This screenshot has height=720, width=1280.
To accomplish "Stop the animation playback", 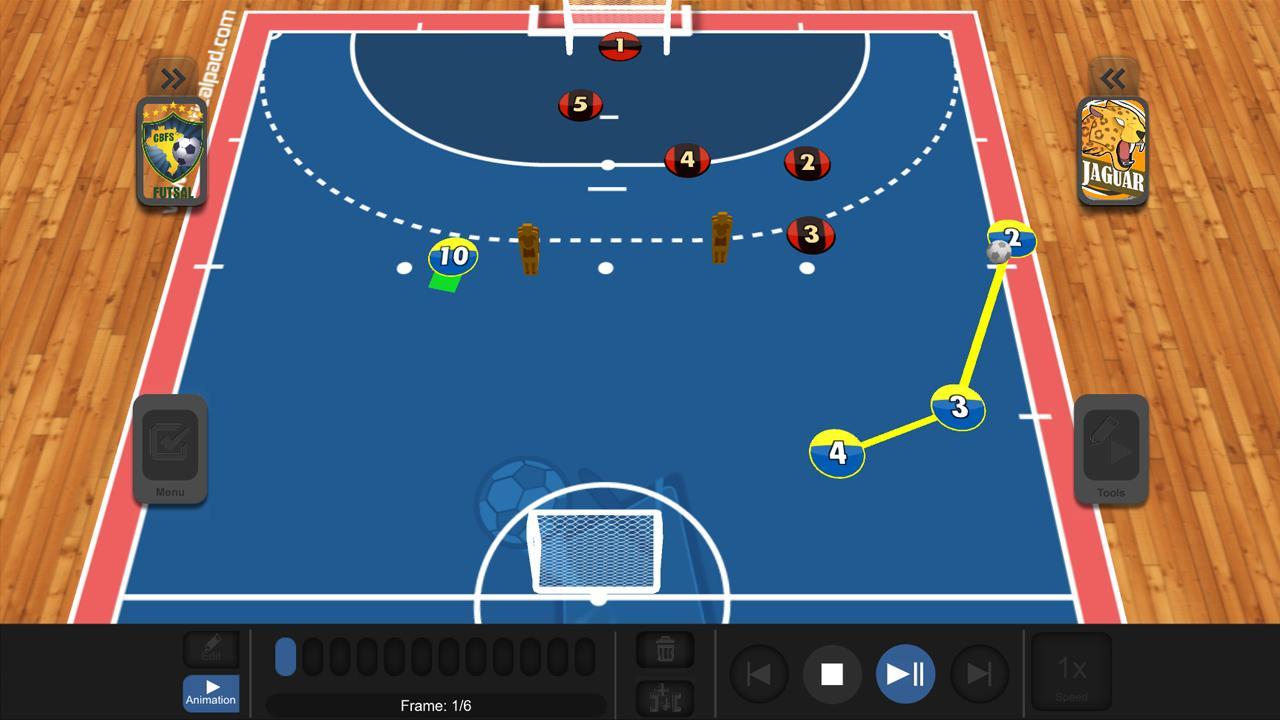I will tap(832, 674).
